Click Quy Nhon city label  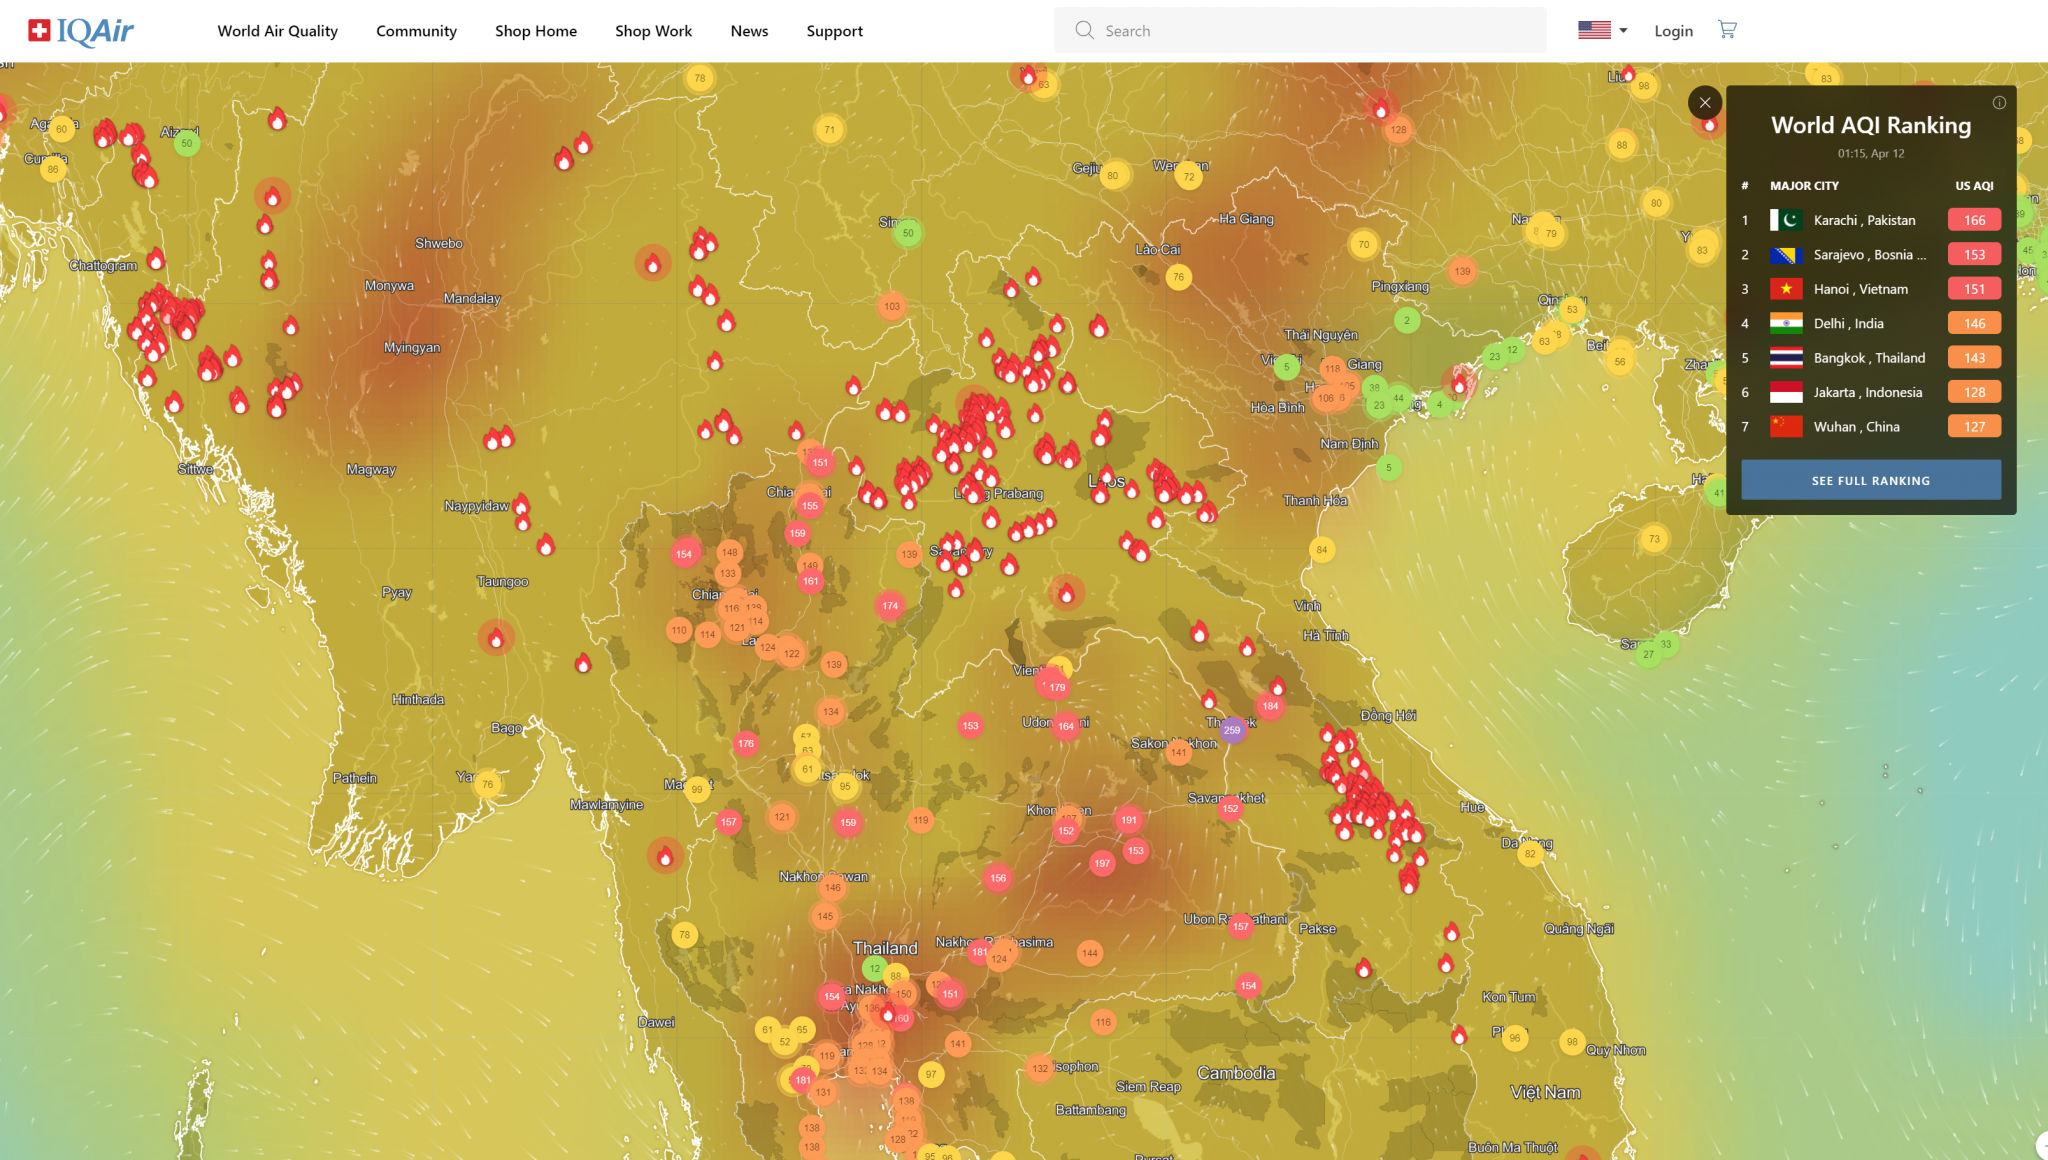tap(1615, 1050)
